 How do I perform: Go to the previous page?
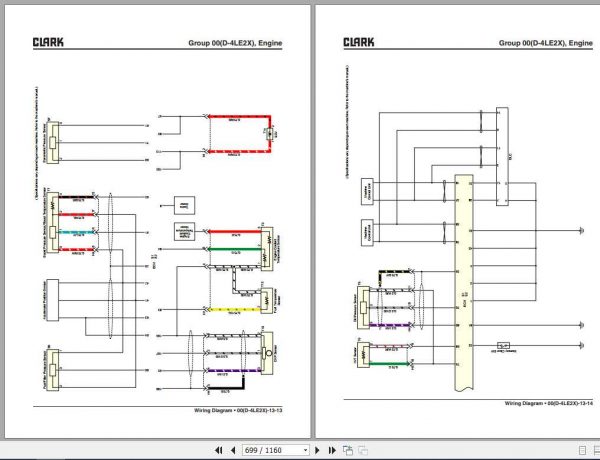coord(233,450)
